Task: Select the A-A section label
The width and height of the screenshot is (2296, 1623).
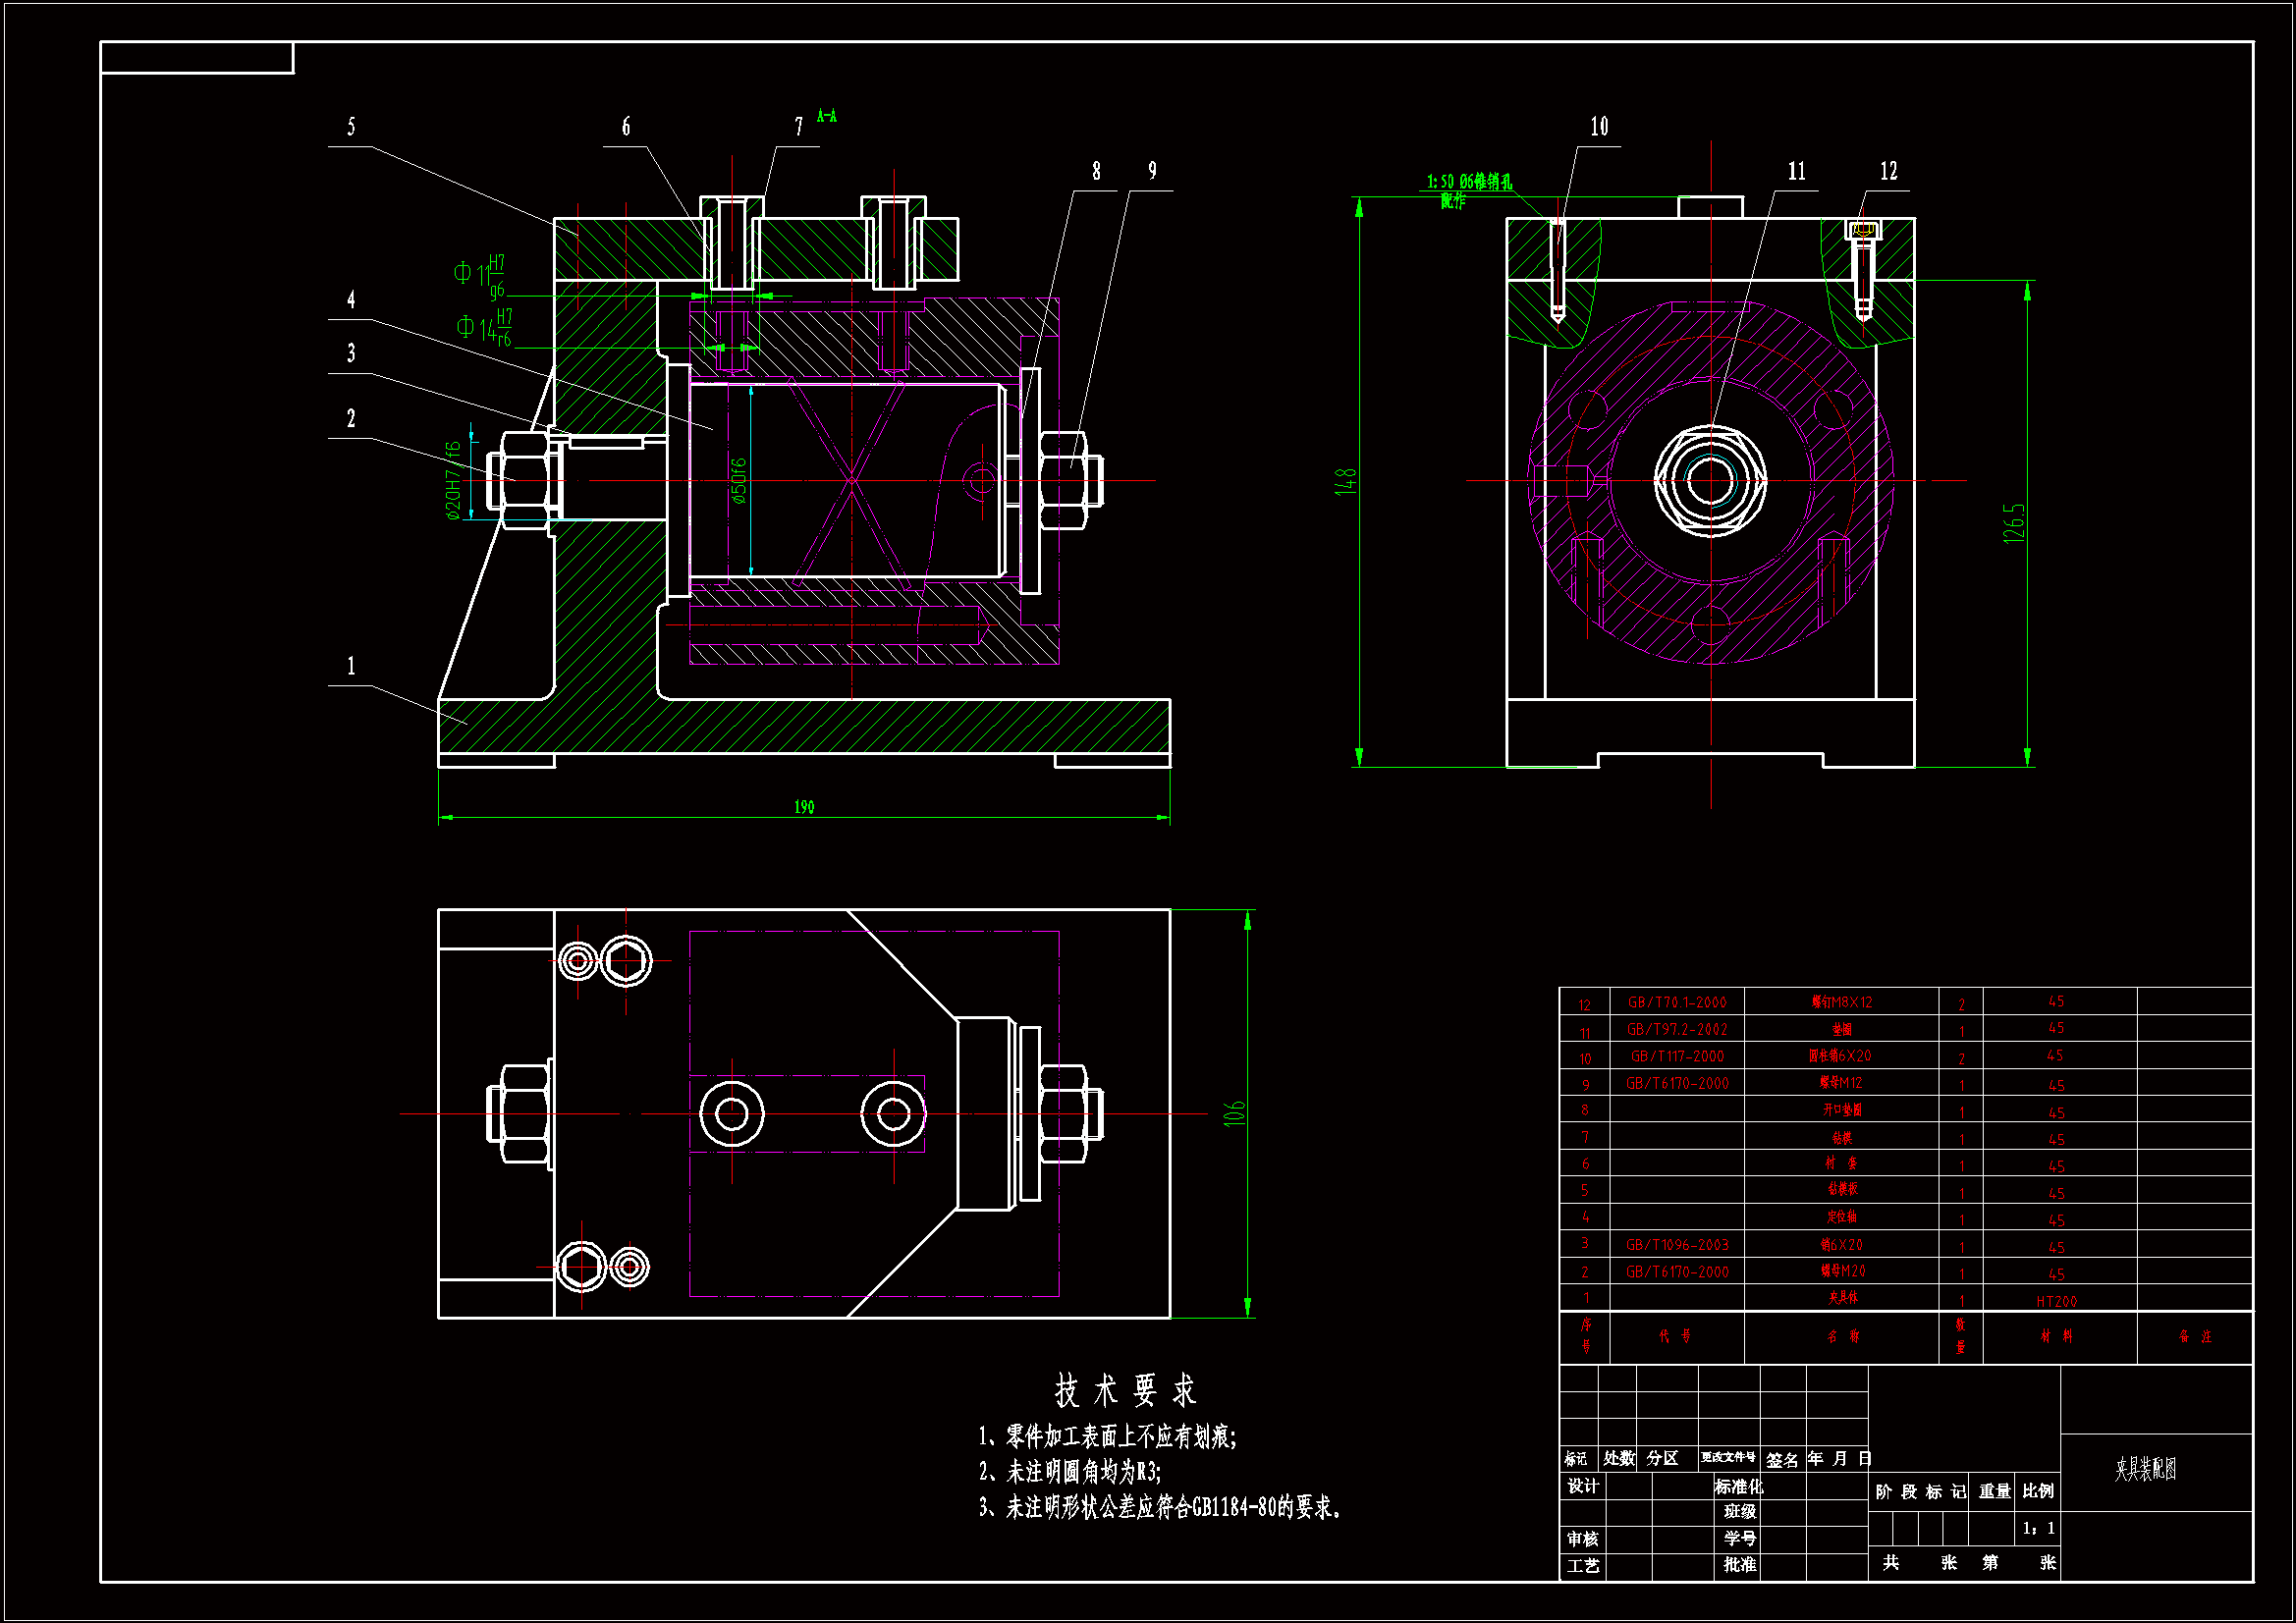Action: [826, 116]
